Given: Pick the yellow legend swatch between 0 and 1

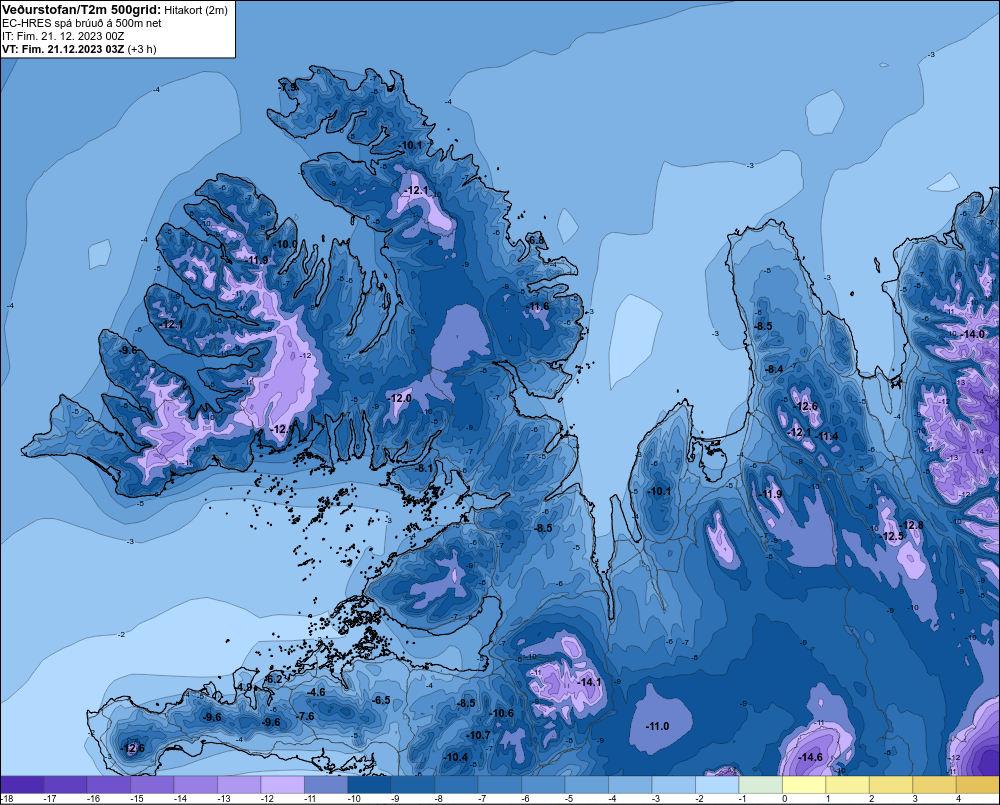Looking at the screenshot, I should pyautogui.click(x=804, y=785).
